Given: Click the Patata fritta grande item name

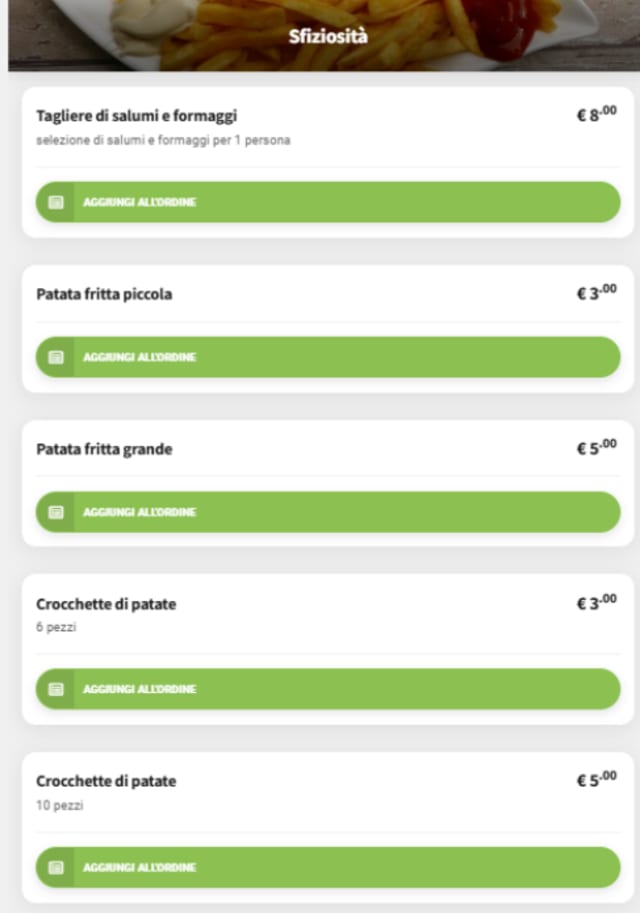Looking at the screenshot, I should (x=104, y=449).
